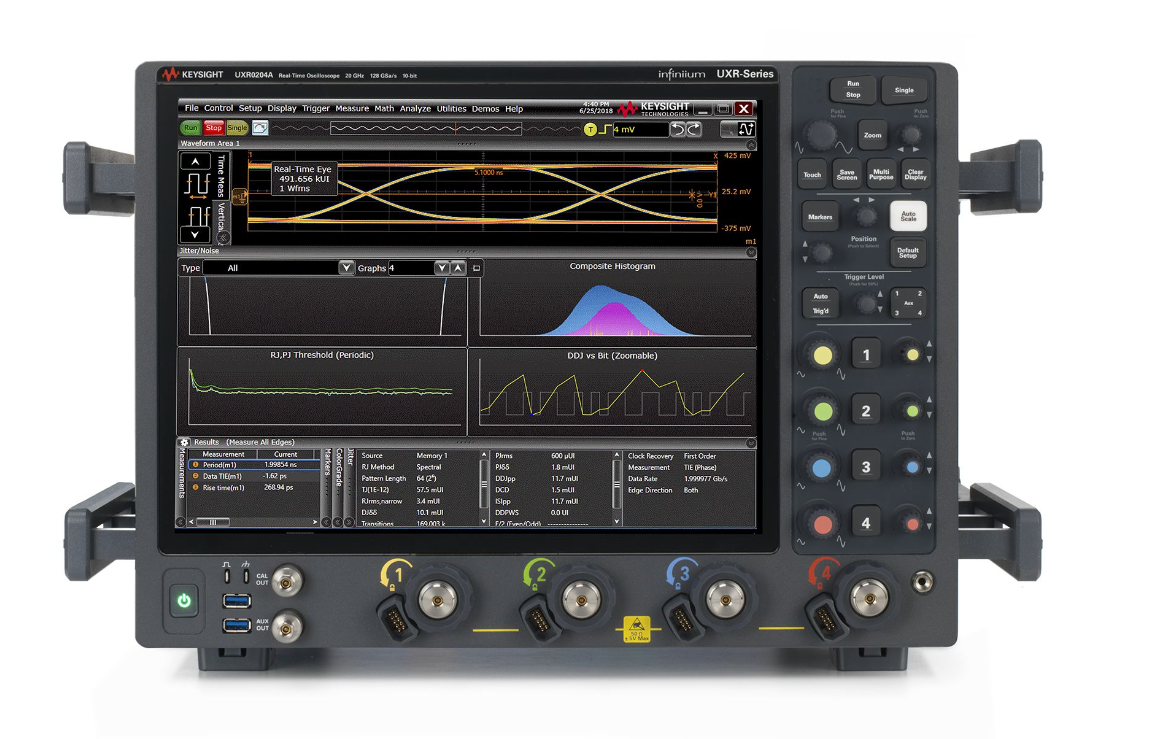Click the waveform settings icon at toolbar's right end
This screenshot has width=1167, height=739.
tap(746, 129)
